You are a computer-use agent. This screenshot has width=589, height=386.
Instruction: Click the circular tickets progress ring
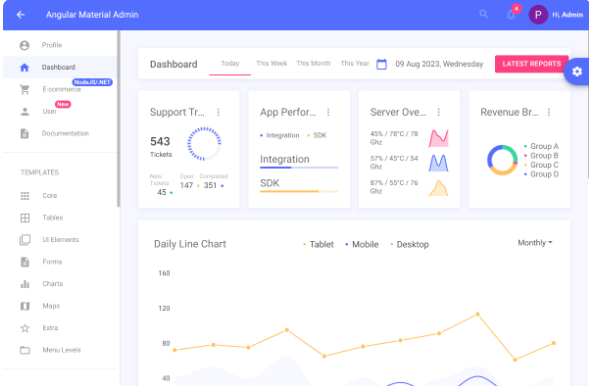pos(204,144)
